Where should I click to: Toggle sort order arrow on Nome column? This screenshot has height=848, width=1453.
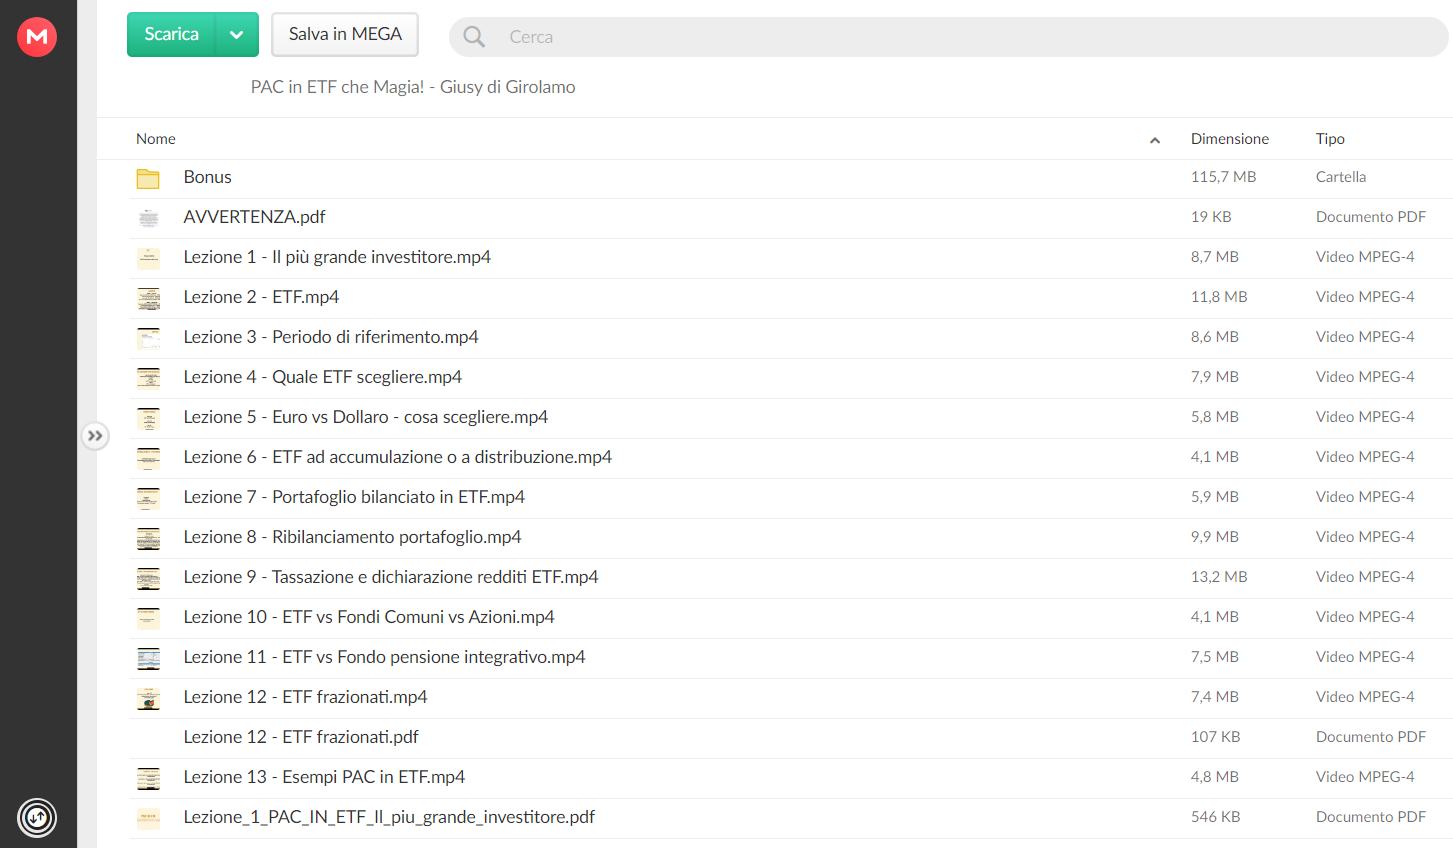click(1155, 140)
